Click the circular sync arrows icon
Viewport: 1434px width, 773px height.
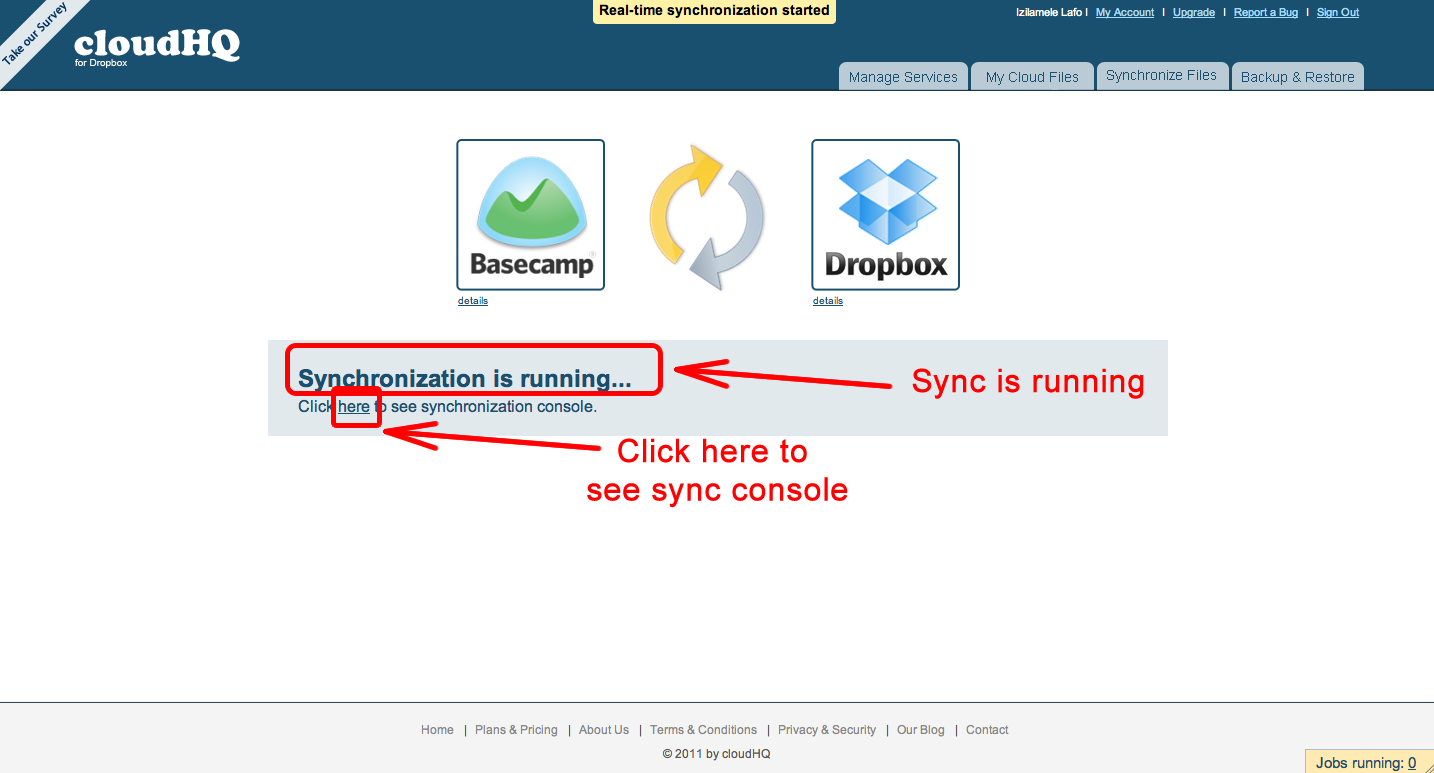(707, 216)
